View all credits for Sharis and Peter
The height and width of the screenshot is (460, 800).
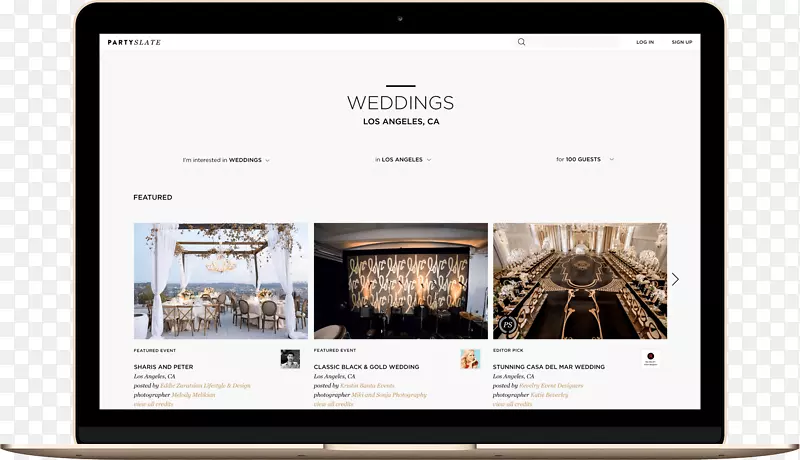tap(154, 404)
